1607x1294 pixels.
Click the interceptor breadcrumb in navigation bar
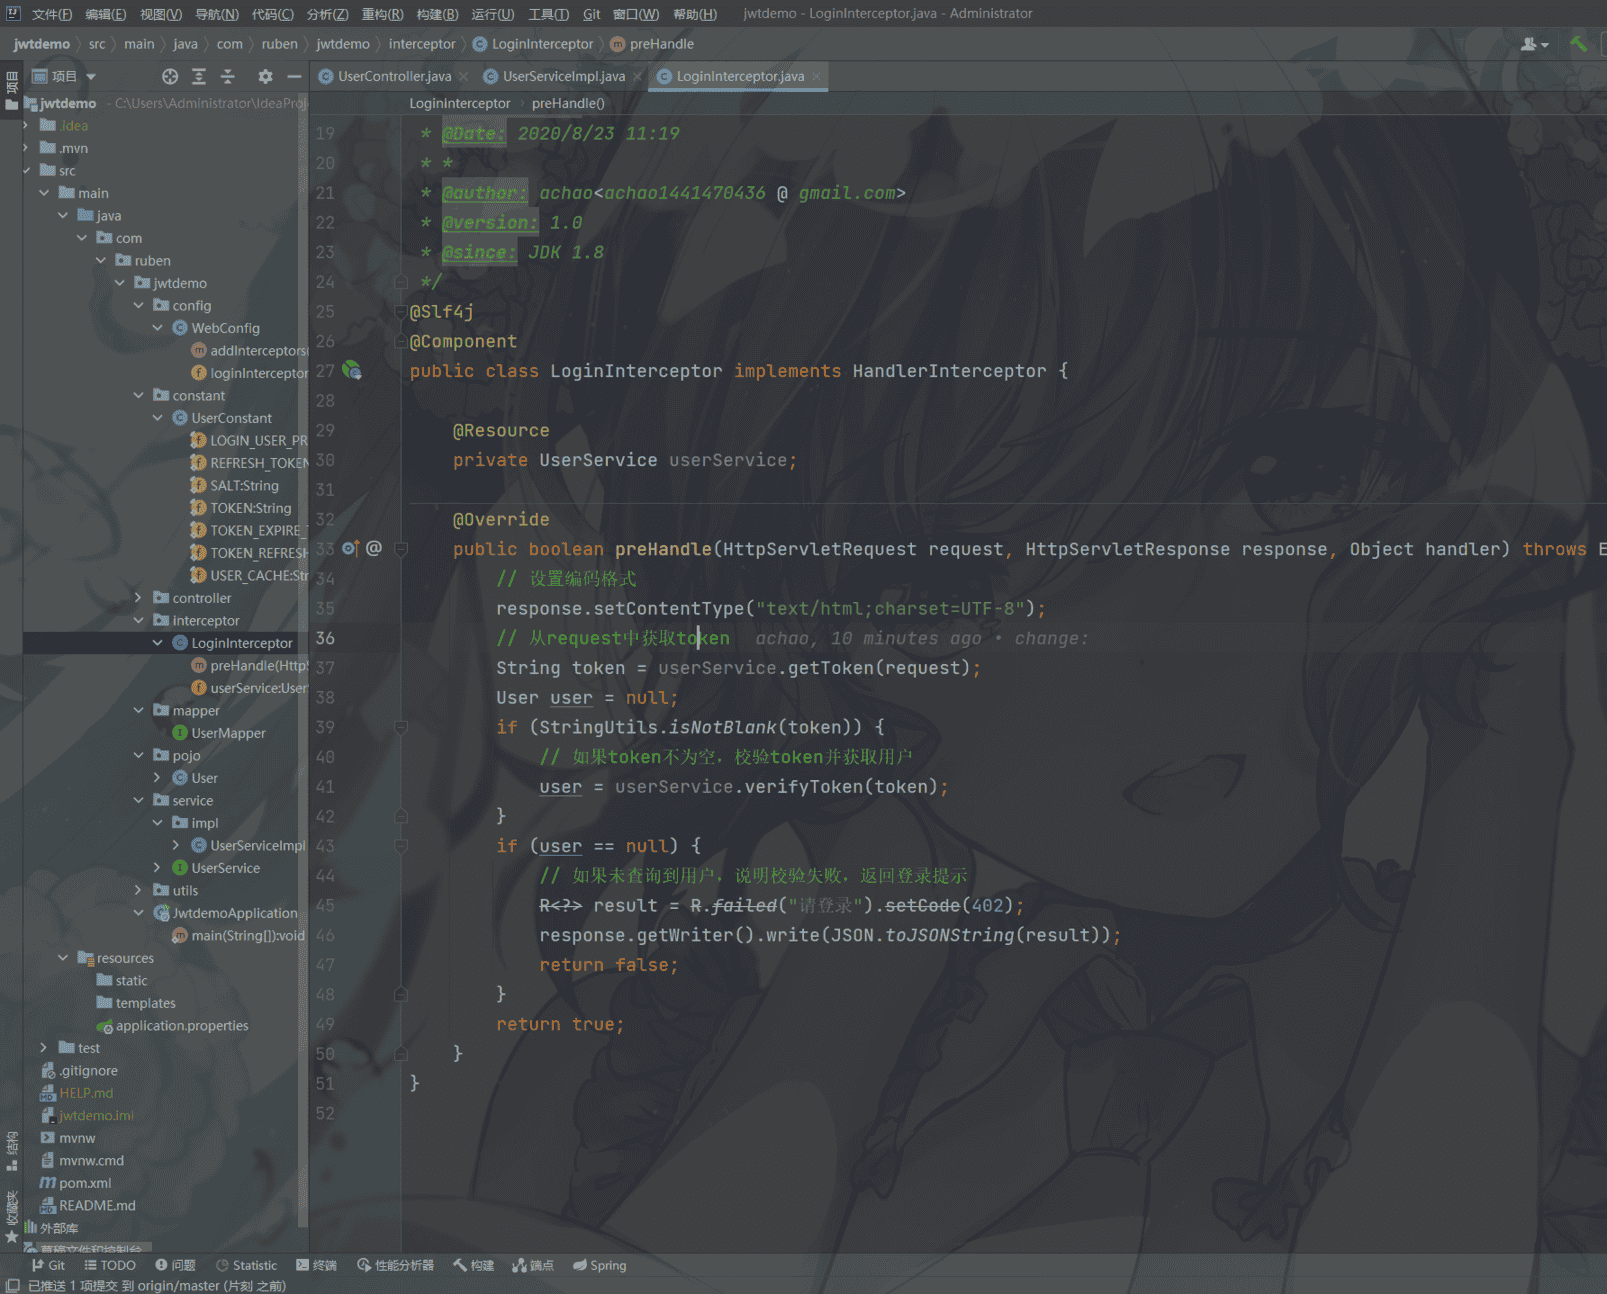422,44
